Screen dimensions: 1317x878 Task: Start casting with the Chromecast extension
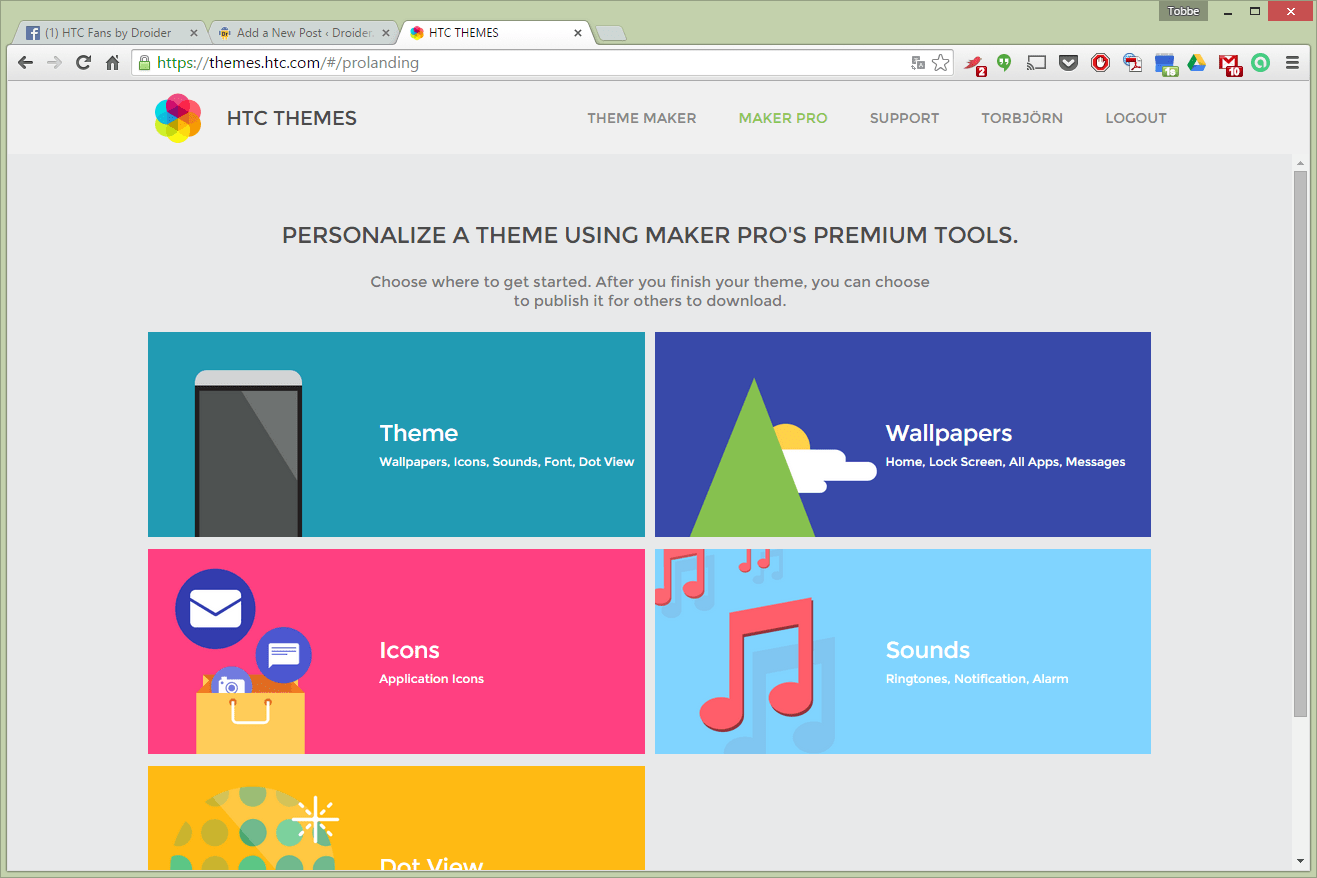coord(1036,62)
